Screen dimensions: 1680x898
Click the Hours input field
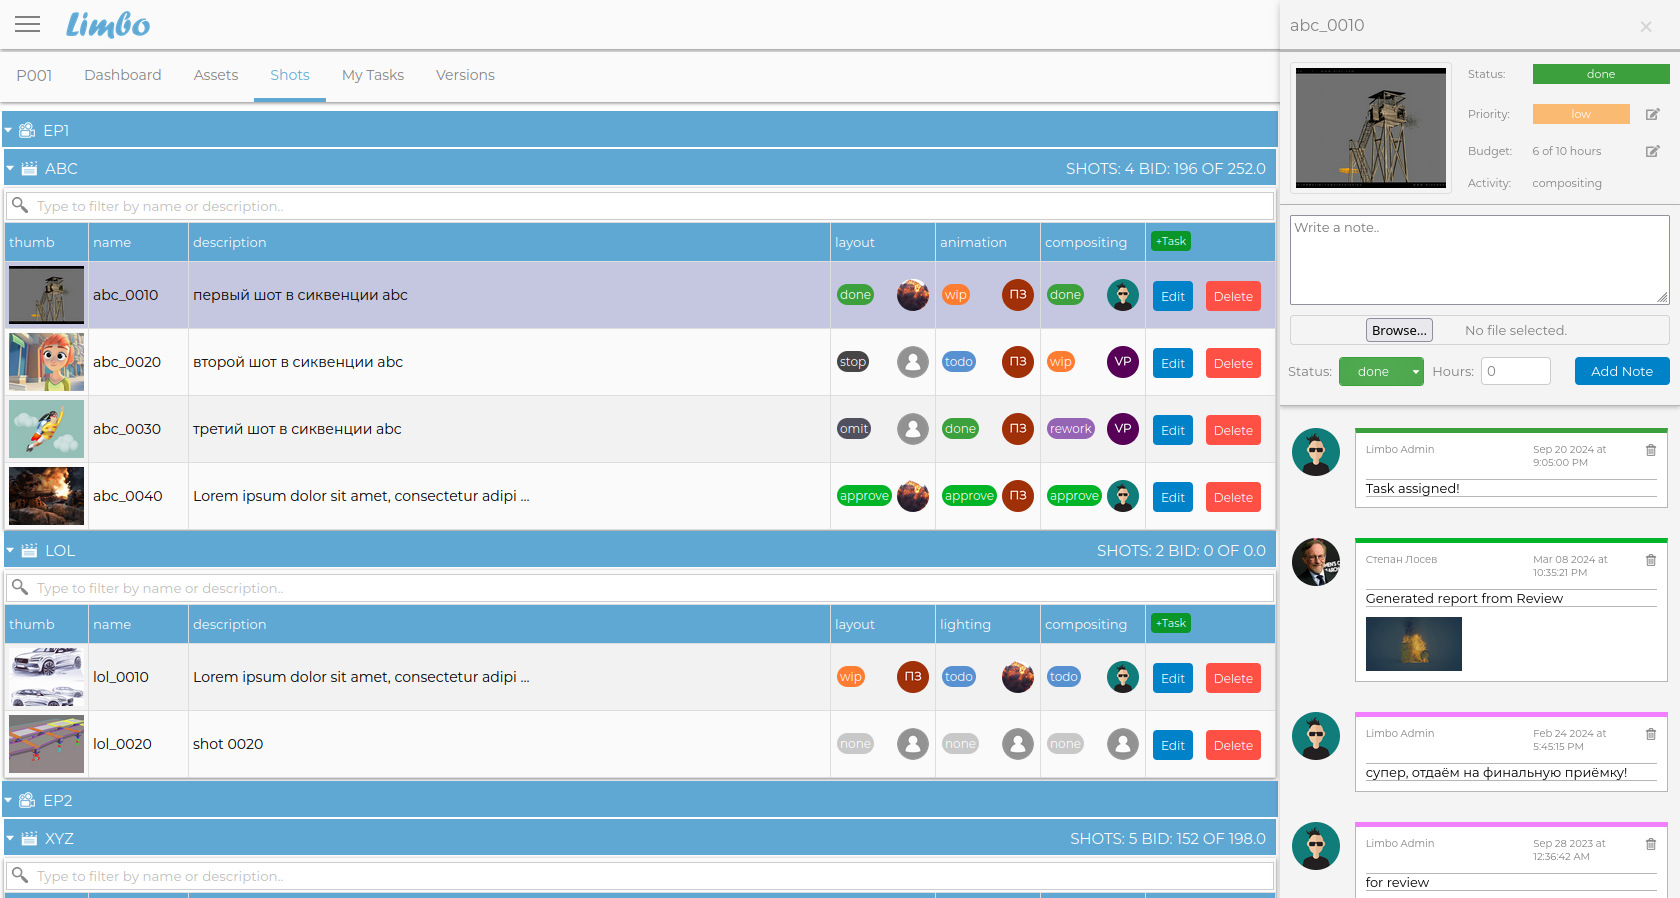pyautogui.click(x=1515, y=372)
